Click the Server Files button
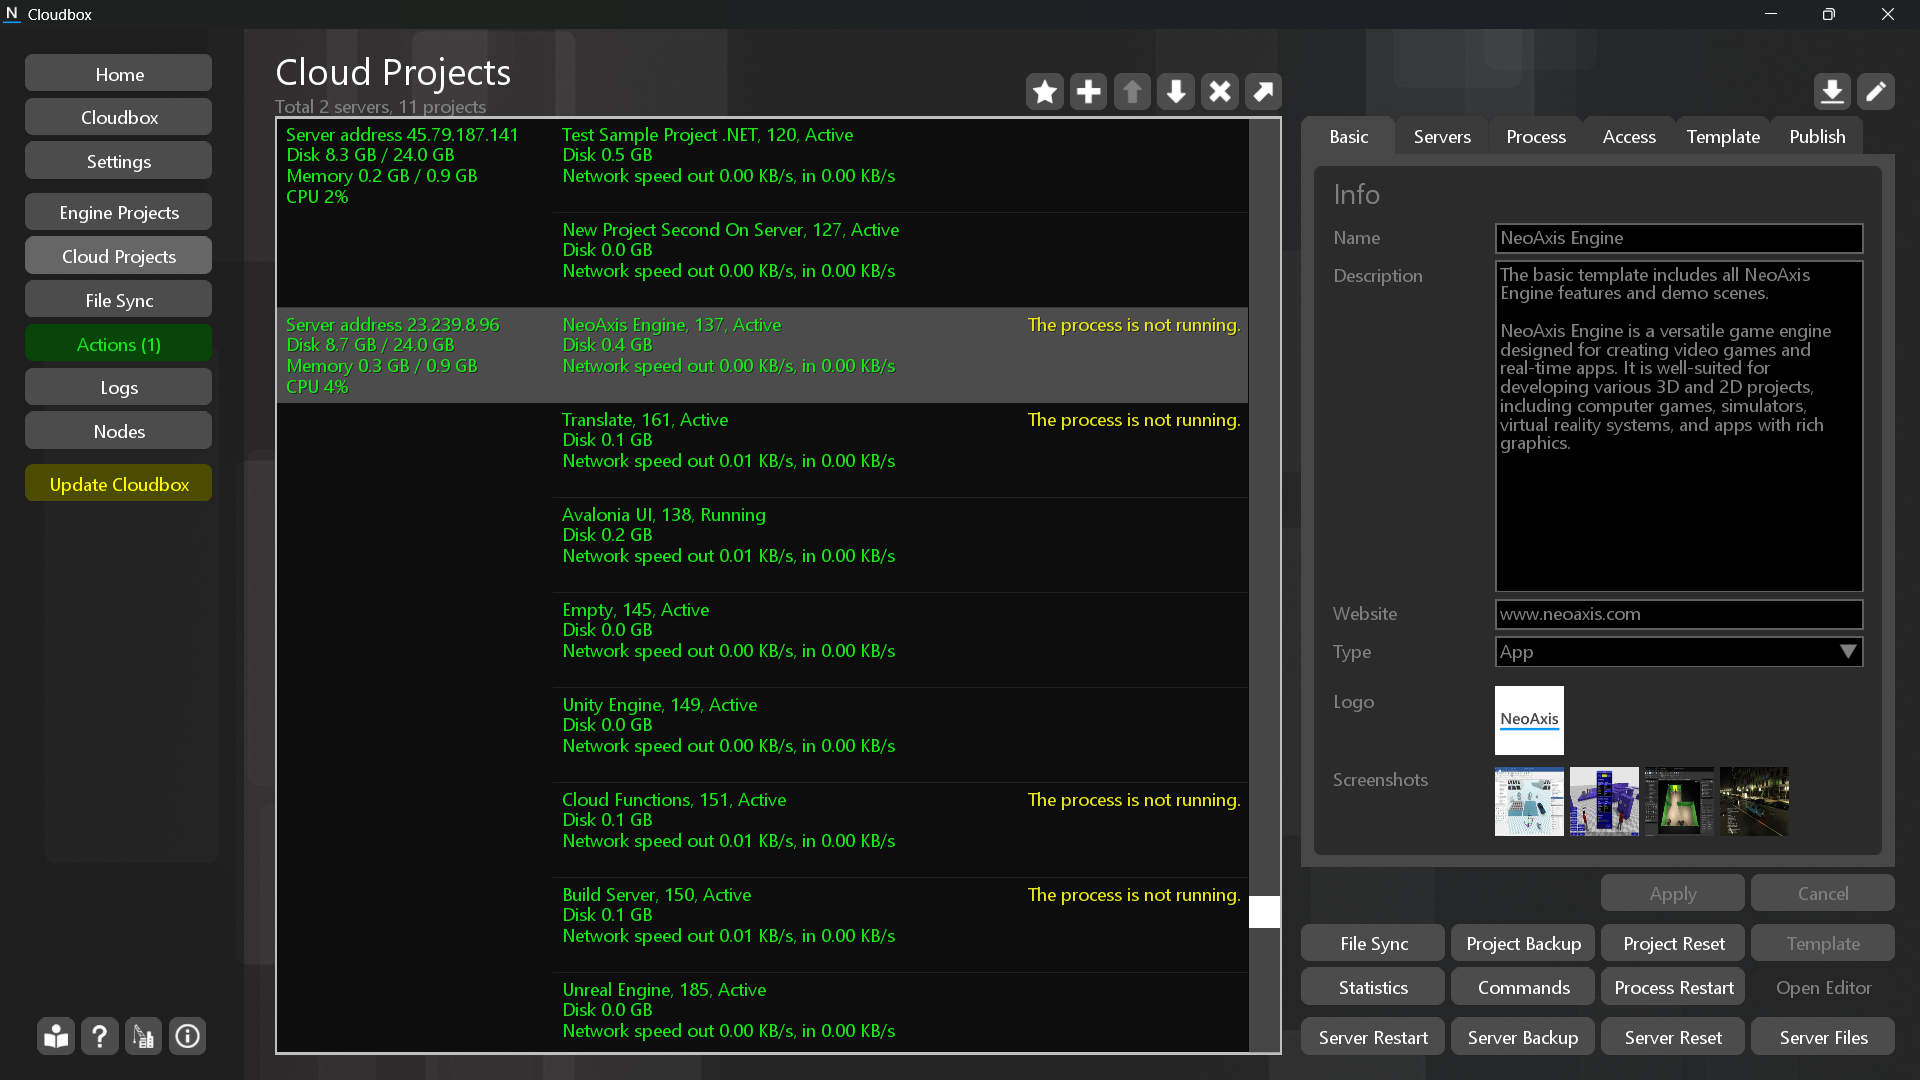This screenshot has height=1080, width=1920. click(1823, 1037)
